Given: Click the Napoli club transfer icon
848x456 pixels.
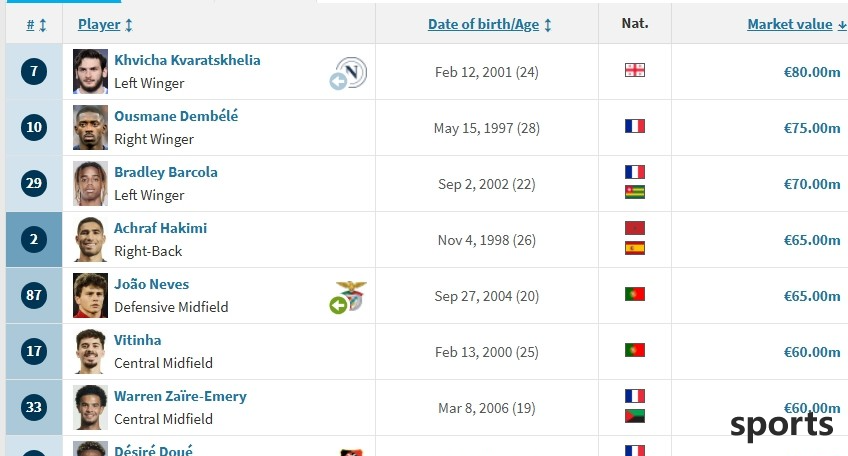Looking at the screenshot, I should tap(348, 73).
